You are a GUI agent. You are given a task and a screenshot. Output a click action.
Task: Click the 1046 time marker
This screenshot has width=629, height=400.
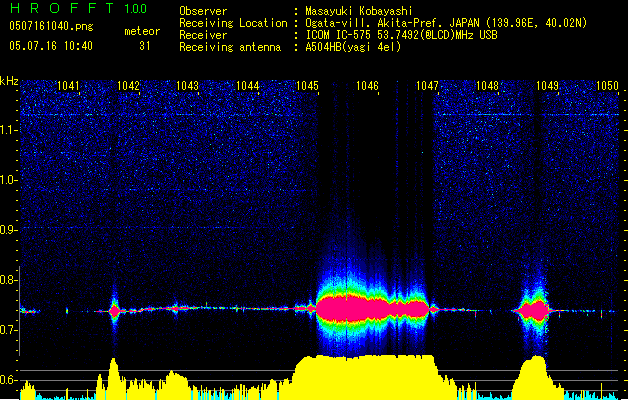point(367,85)
